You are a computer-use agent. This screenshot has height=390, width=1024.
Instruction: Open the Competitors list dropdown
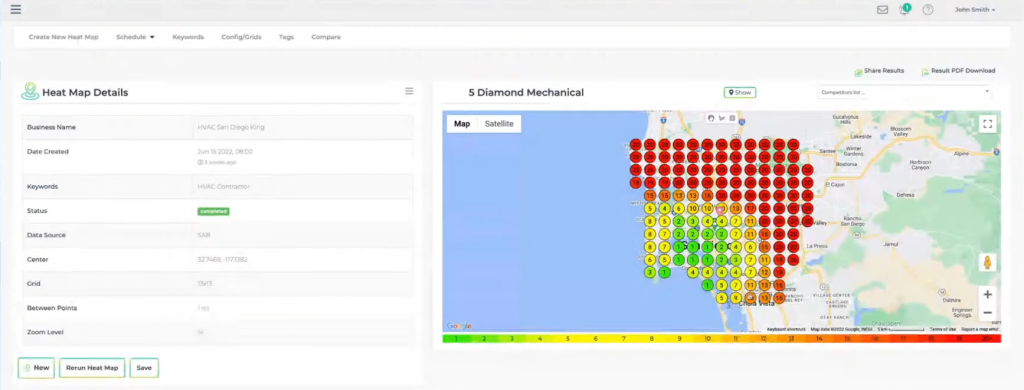904,92
